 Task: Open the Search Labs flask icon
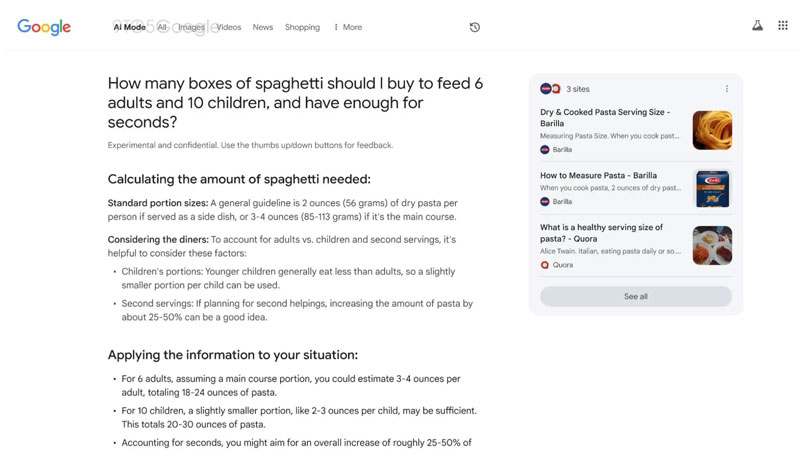(757, 26)
